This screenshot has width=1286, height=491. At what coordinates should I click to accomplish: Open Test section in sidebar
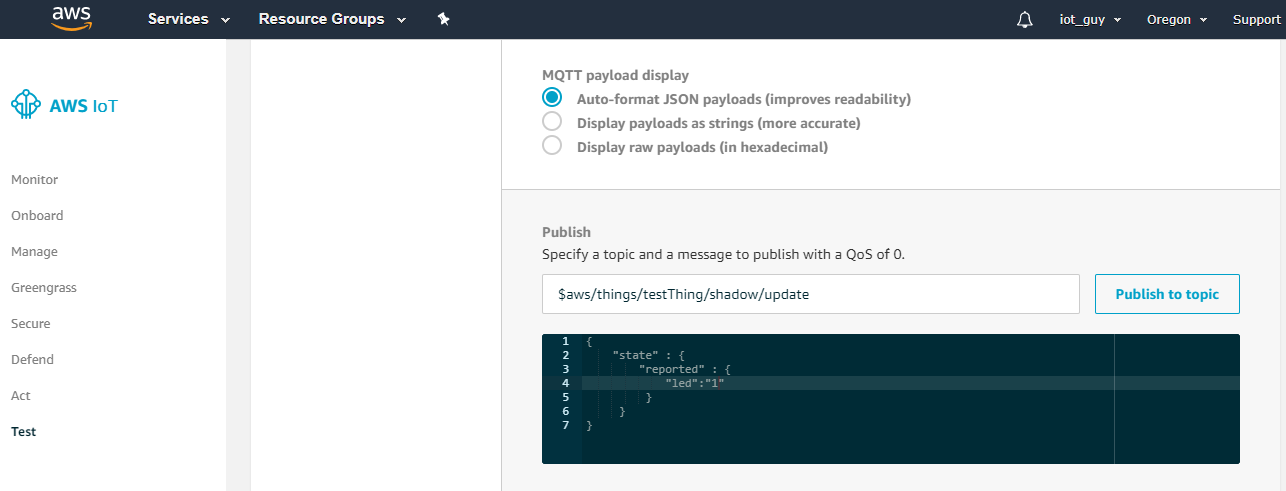[23, 432]
